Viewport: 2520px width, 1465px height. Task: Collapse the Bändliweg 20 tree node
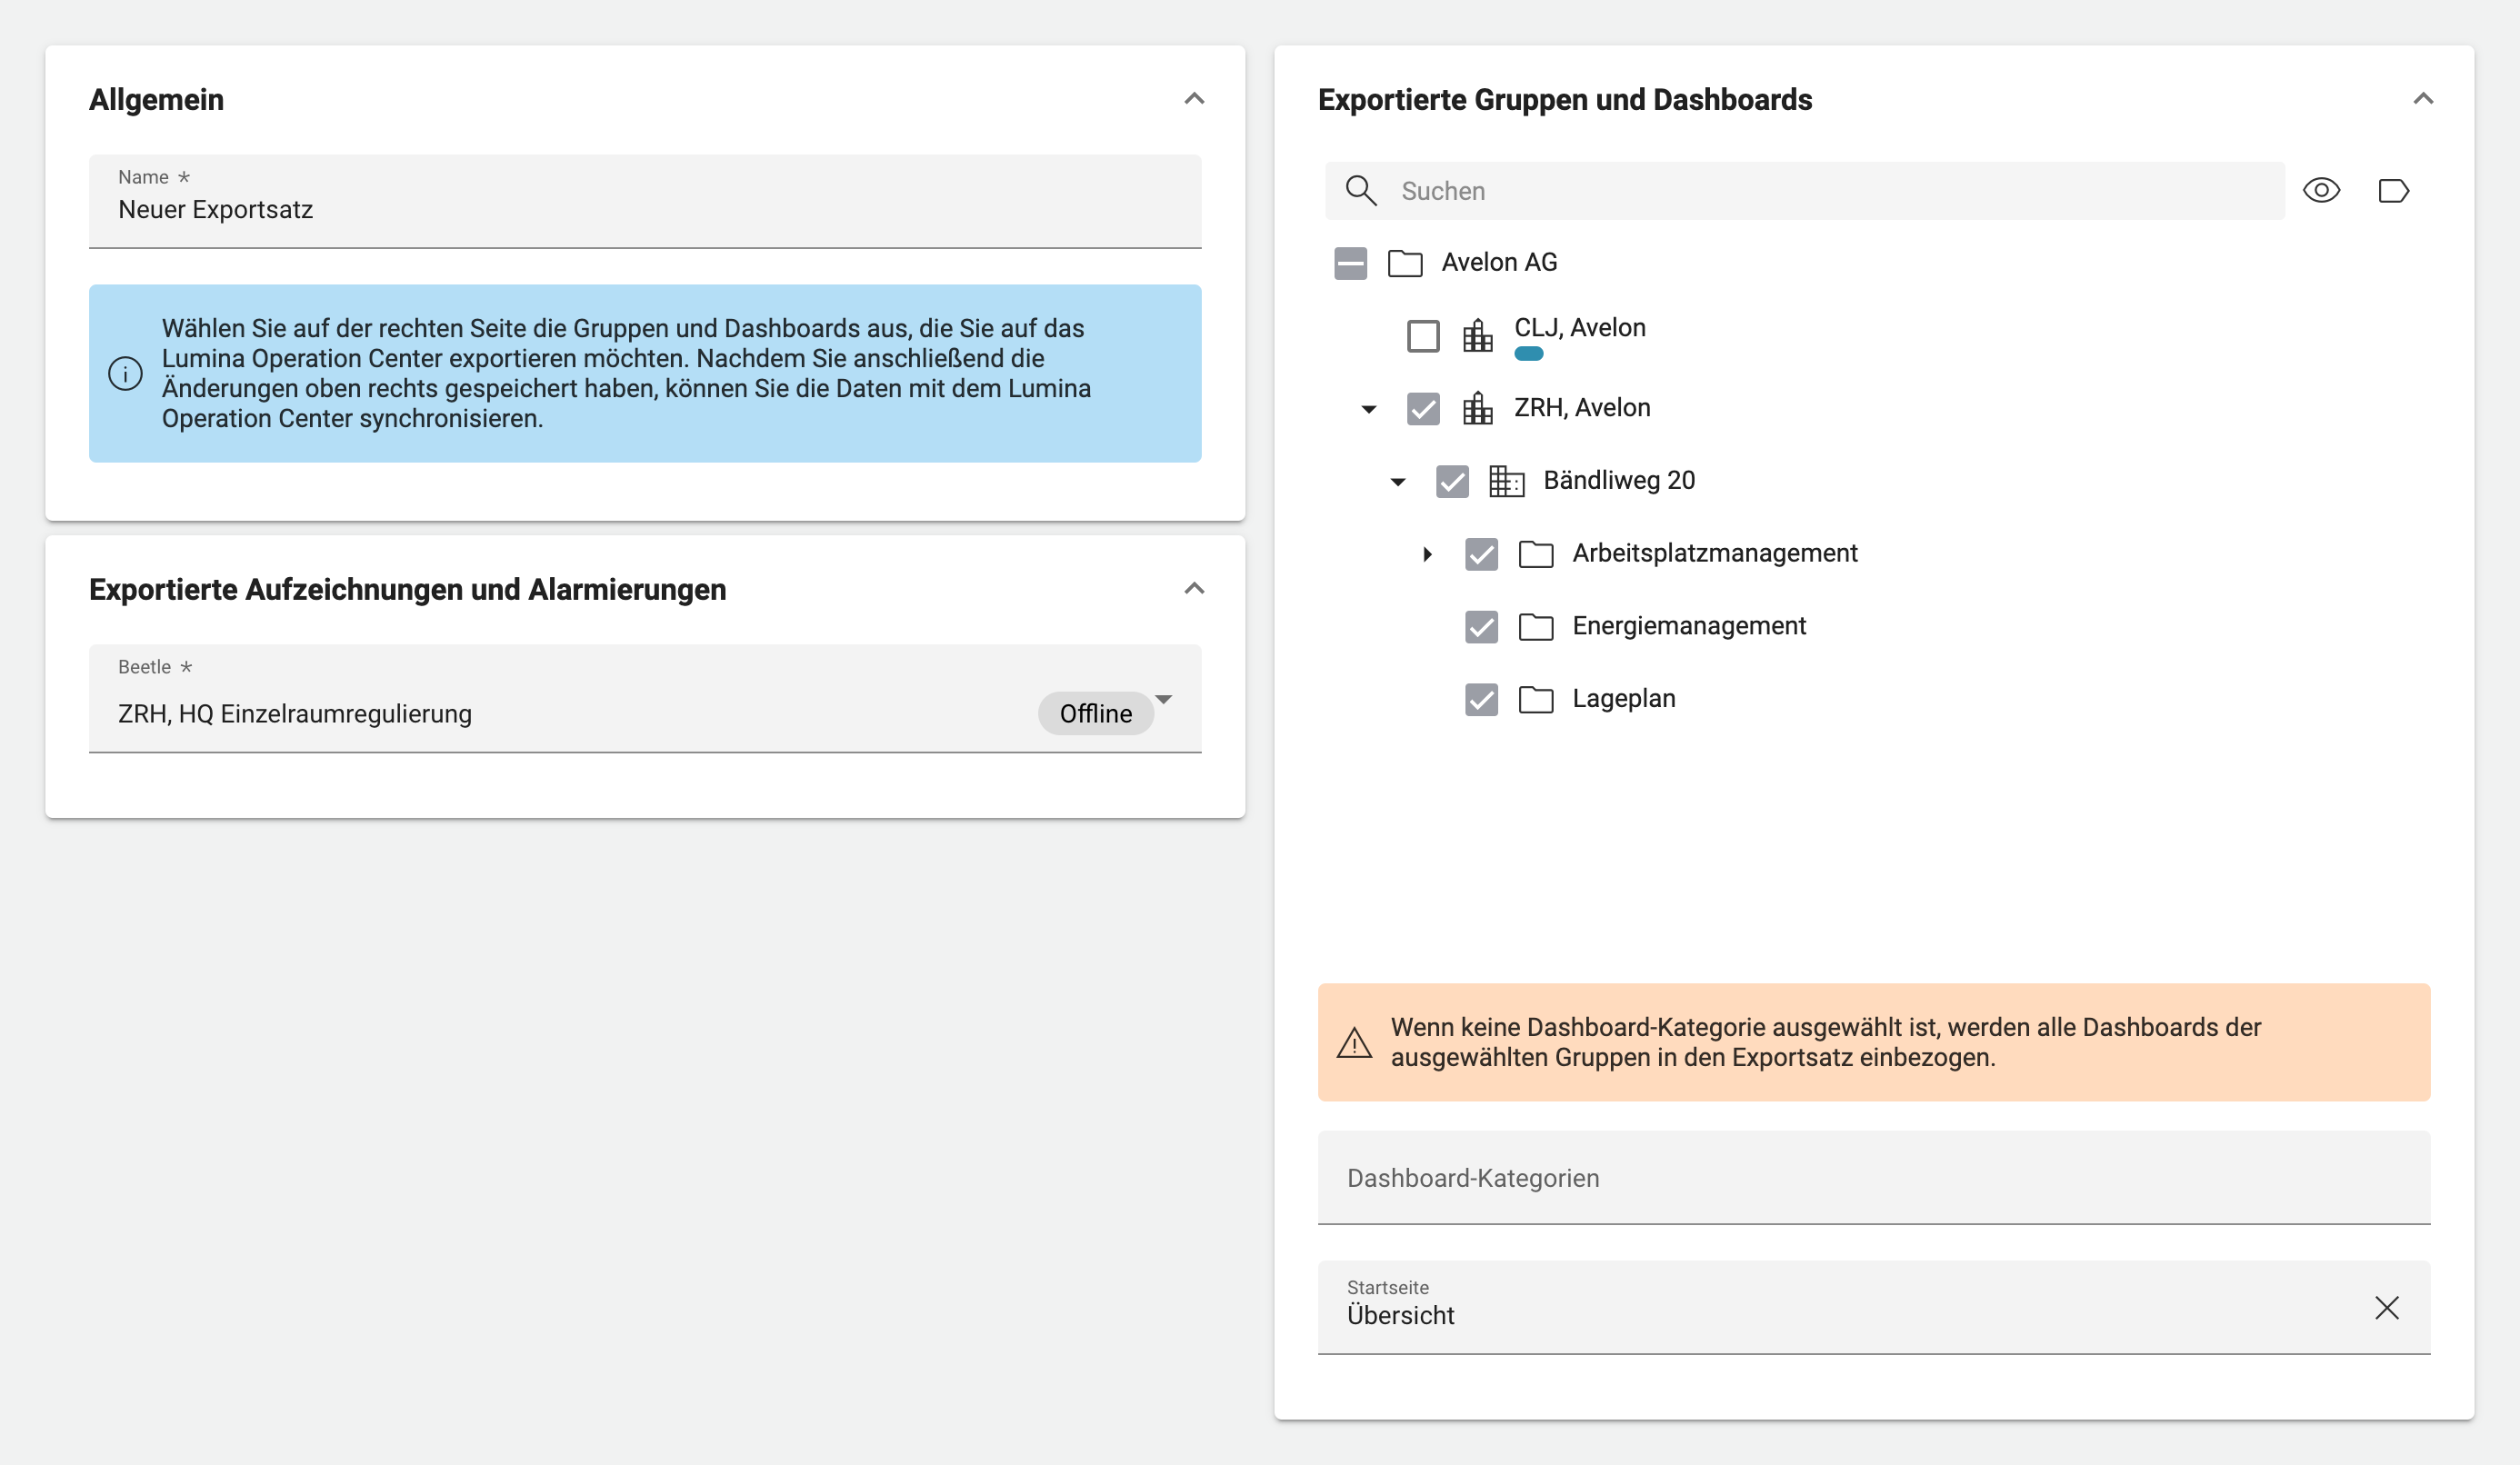[1397, 482]
